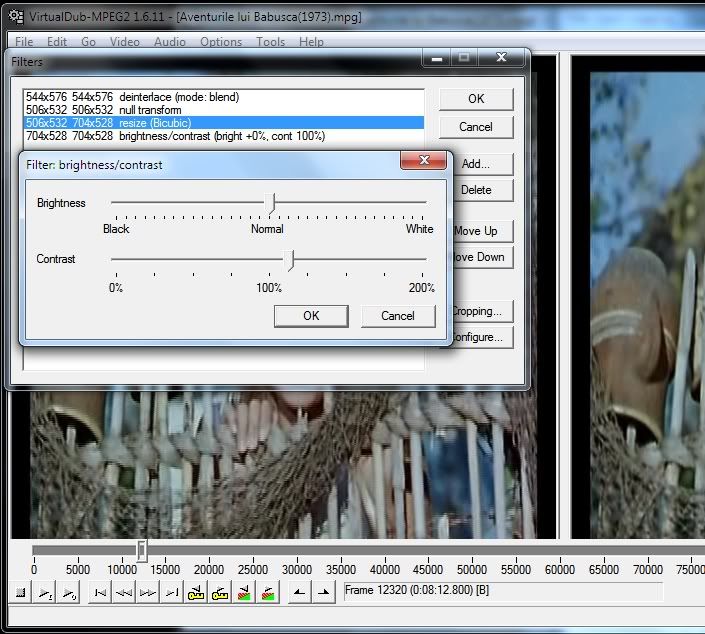The image size is (705, 634).
Task: Step forward one frame
Action: click(x=148, y=593)
